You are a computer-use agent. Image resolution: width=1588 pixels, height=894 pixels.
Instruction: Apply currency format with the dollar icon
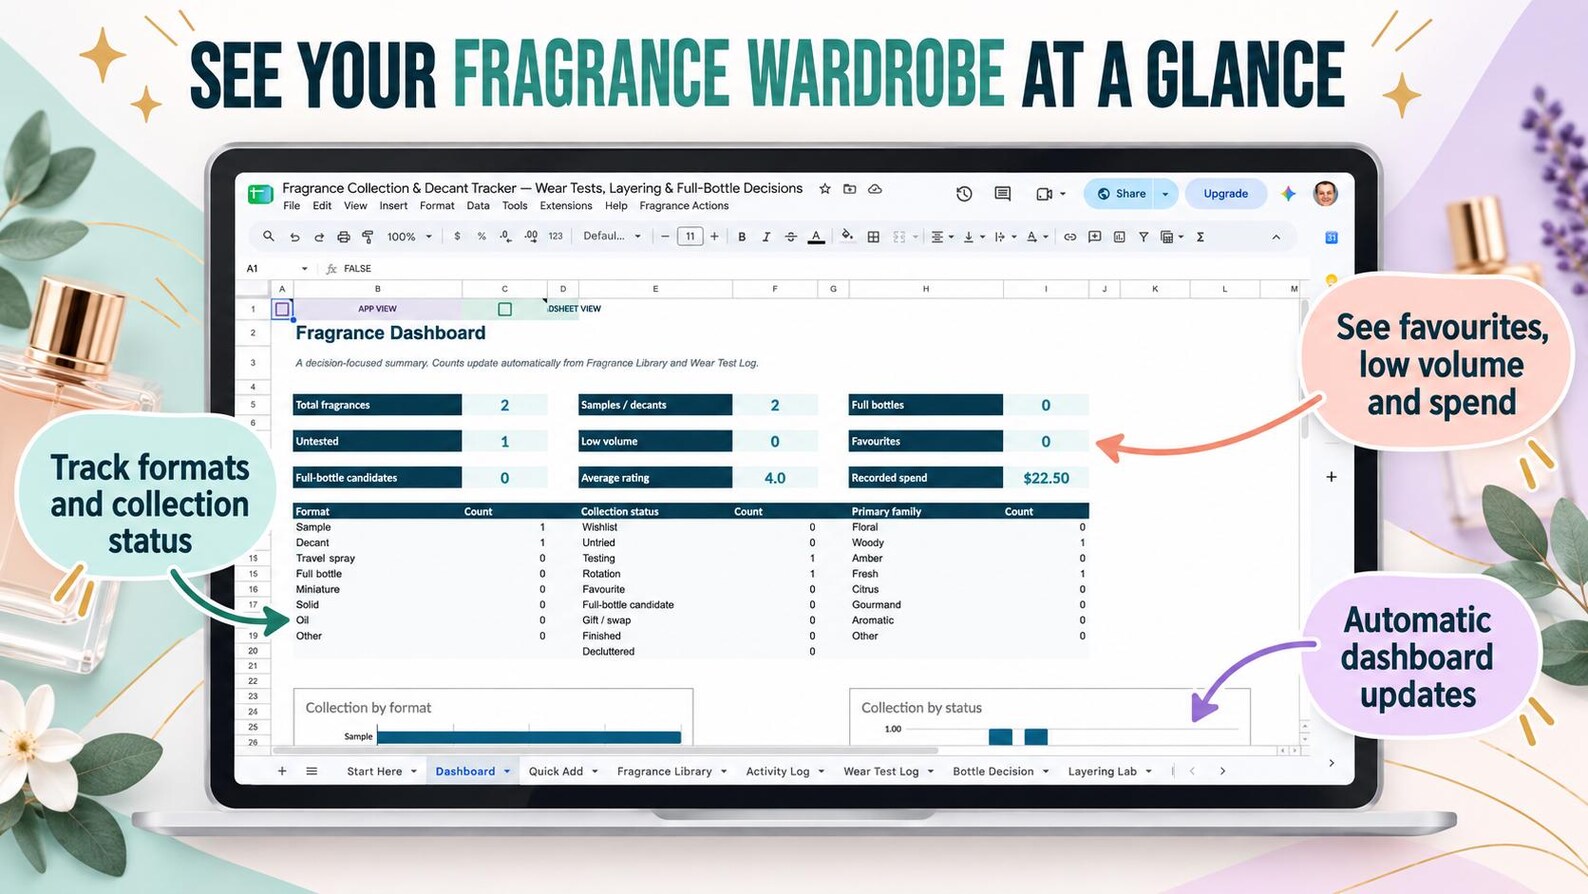pyautogui.click(x=457, y=237)
